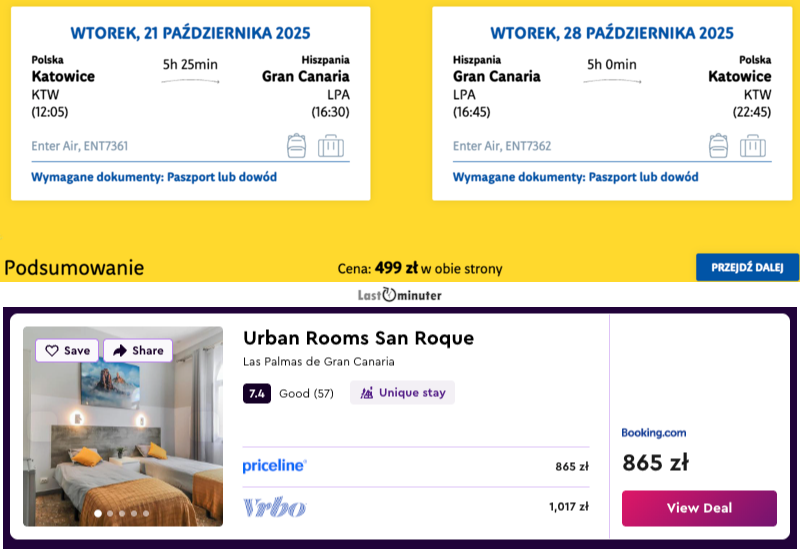Image resolution: width=800 pixels, height=549 pixels.
Task: Open the Urban Rooms San Roque title
Action: coord(358,338)
